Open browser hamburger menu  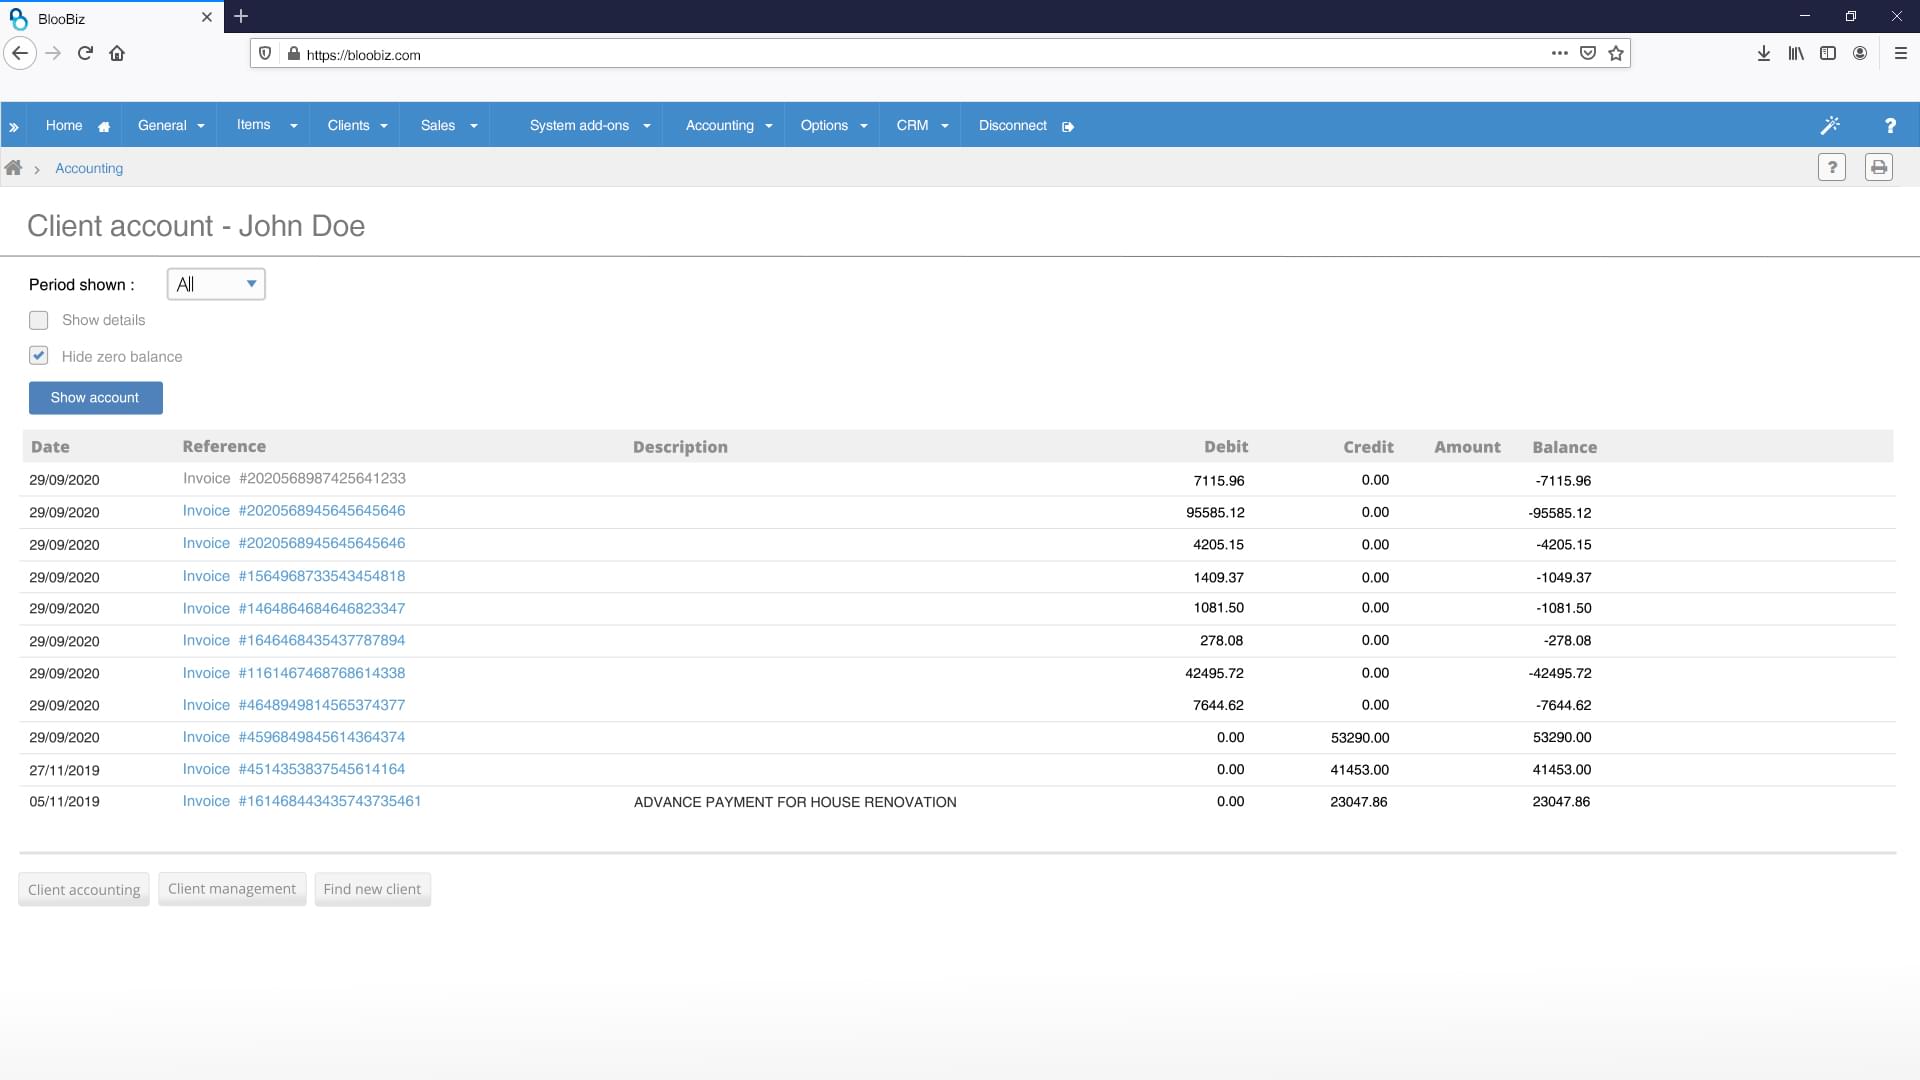pyautogui.click(x=1901, y=53)
